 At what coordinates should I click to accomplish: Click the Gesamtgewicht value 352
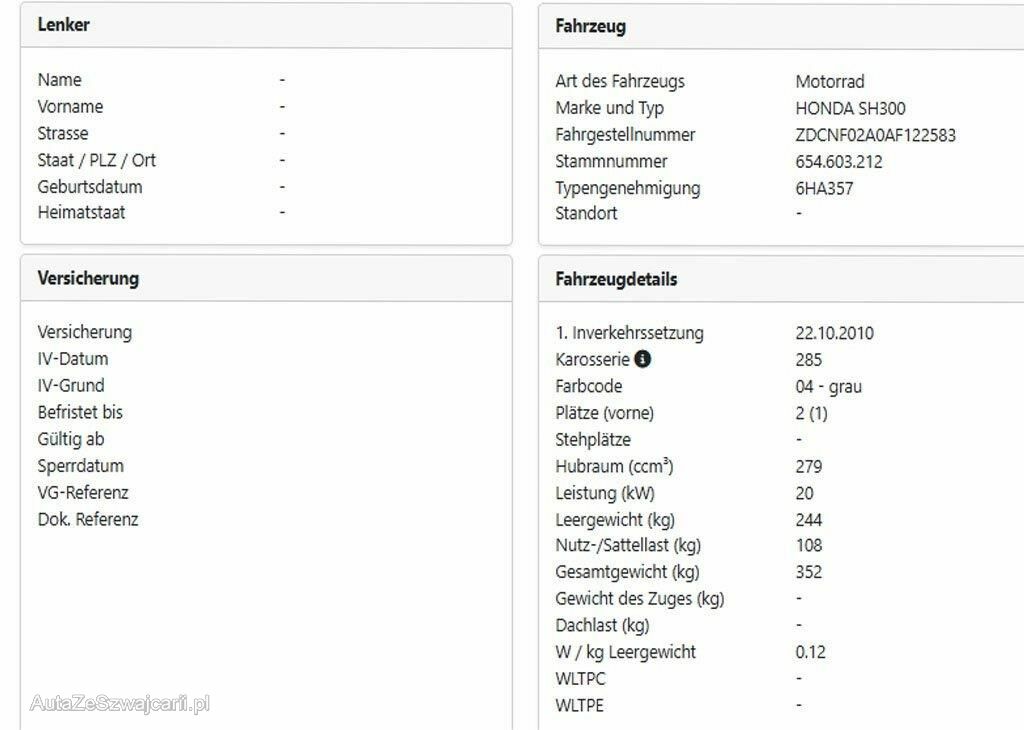(x=809, y=572)
